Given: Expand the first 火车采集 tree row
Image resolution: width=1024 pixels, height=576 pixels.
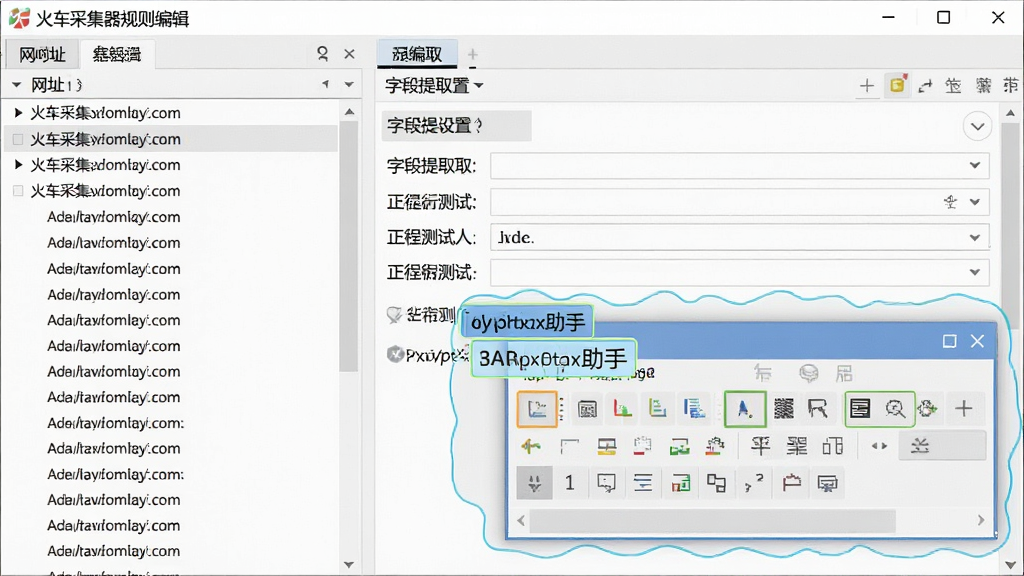Looking at the screenshot, I should click(18, 113).
